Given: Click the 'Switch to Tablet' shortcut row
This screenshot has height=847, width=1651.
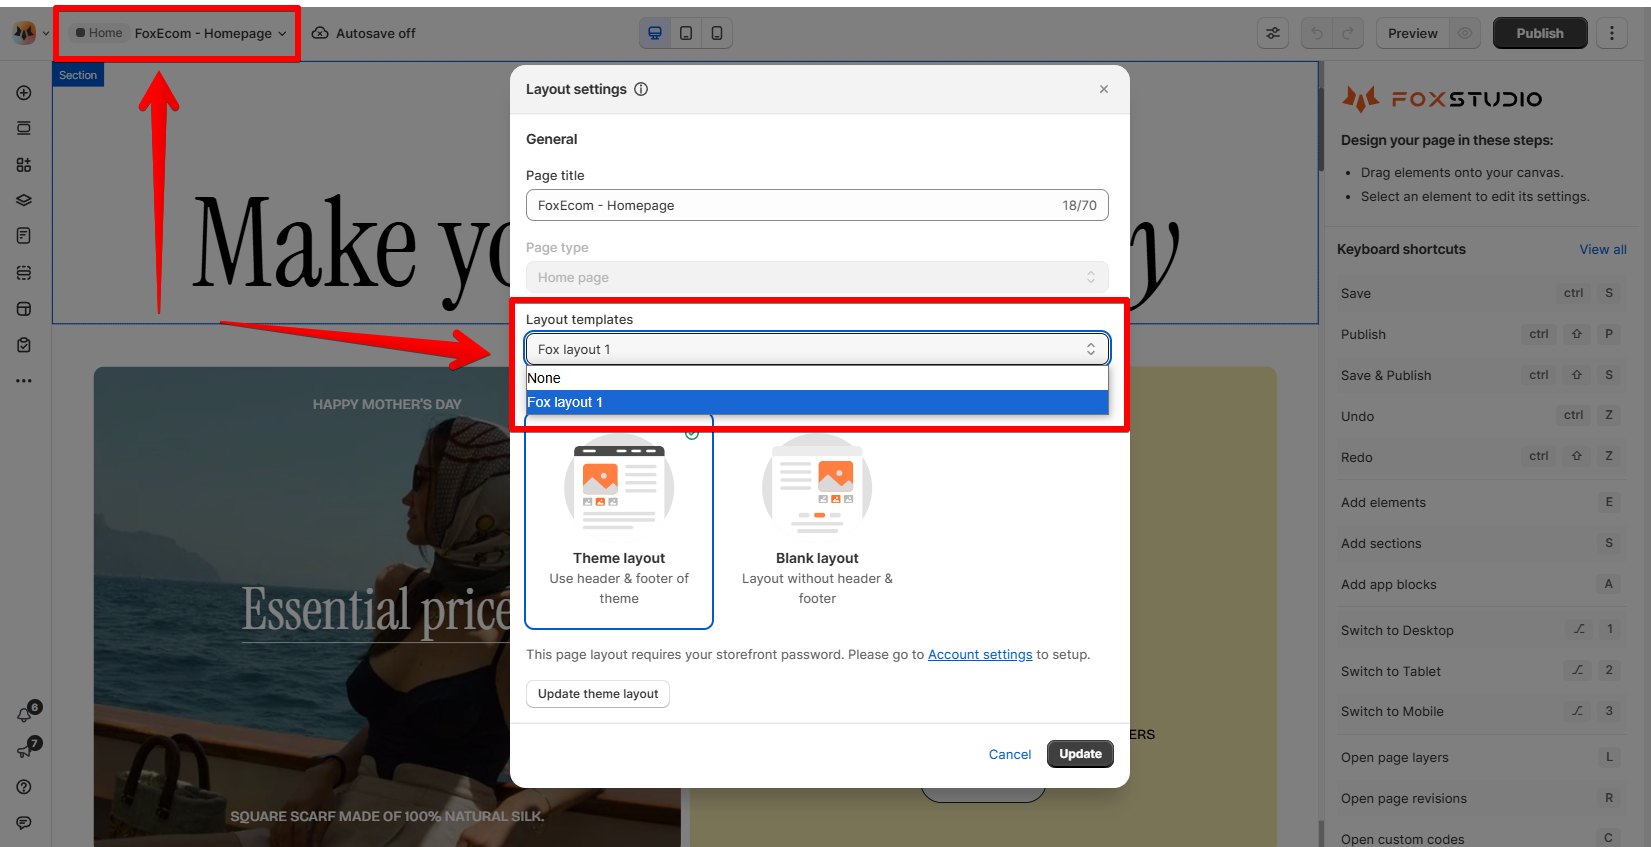Looking at the screenshot, I should coord(1482,671).
